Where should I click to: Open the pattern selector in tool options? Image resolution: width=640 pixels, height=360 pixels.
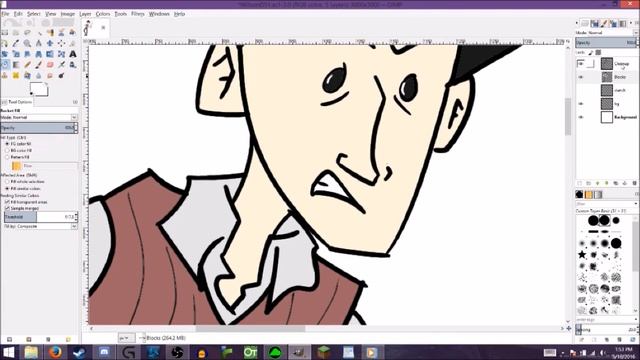coord(16,166)
